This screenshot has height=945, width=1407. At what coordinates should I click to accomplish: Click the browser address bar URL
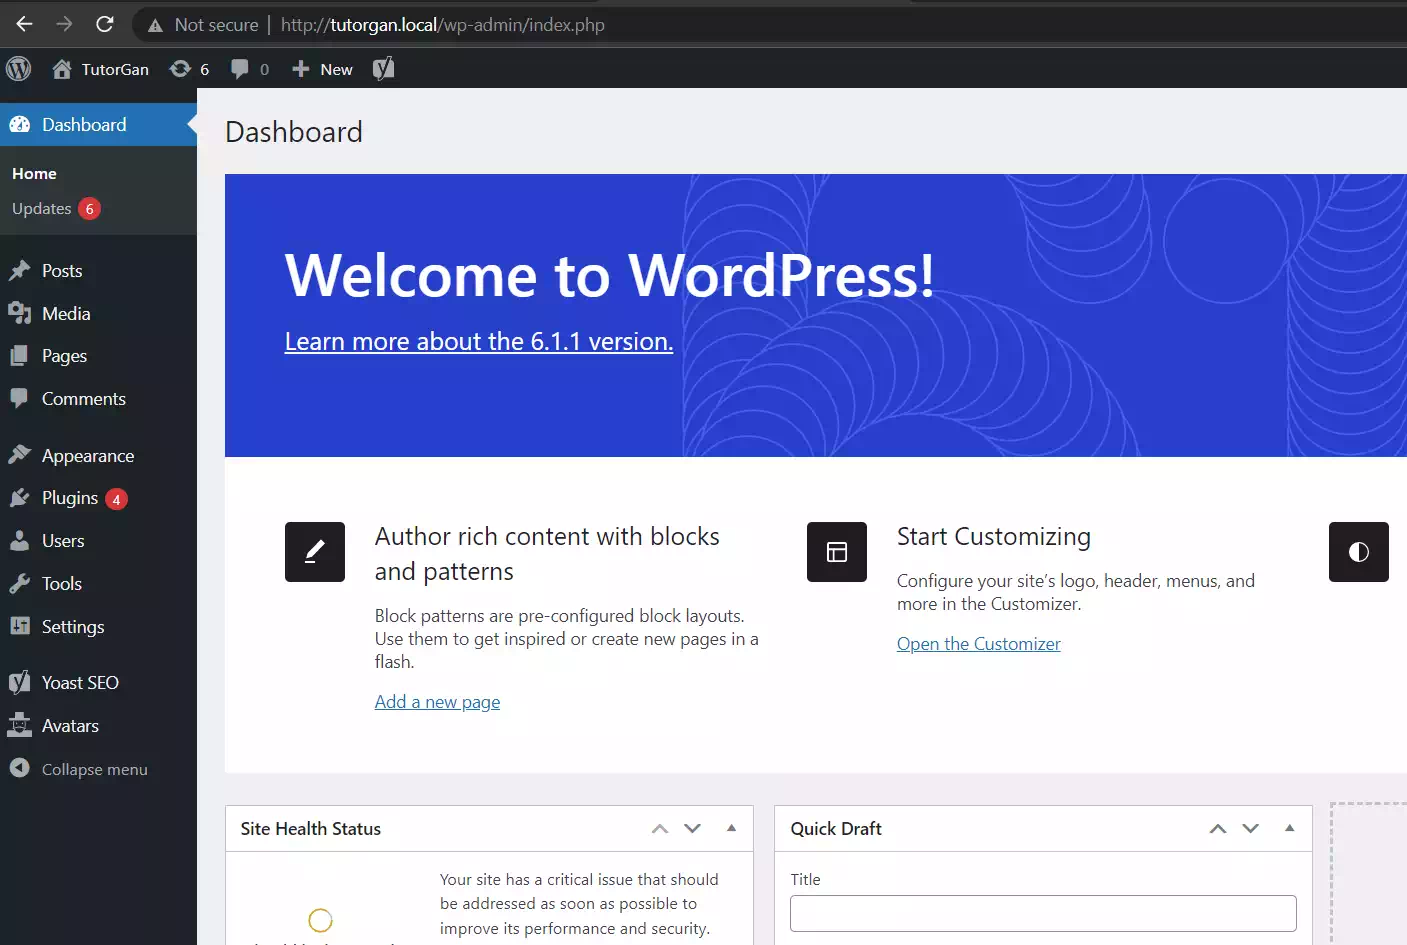(442, 25)
